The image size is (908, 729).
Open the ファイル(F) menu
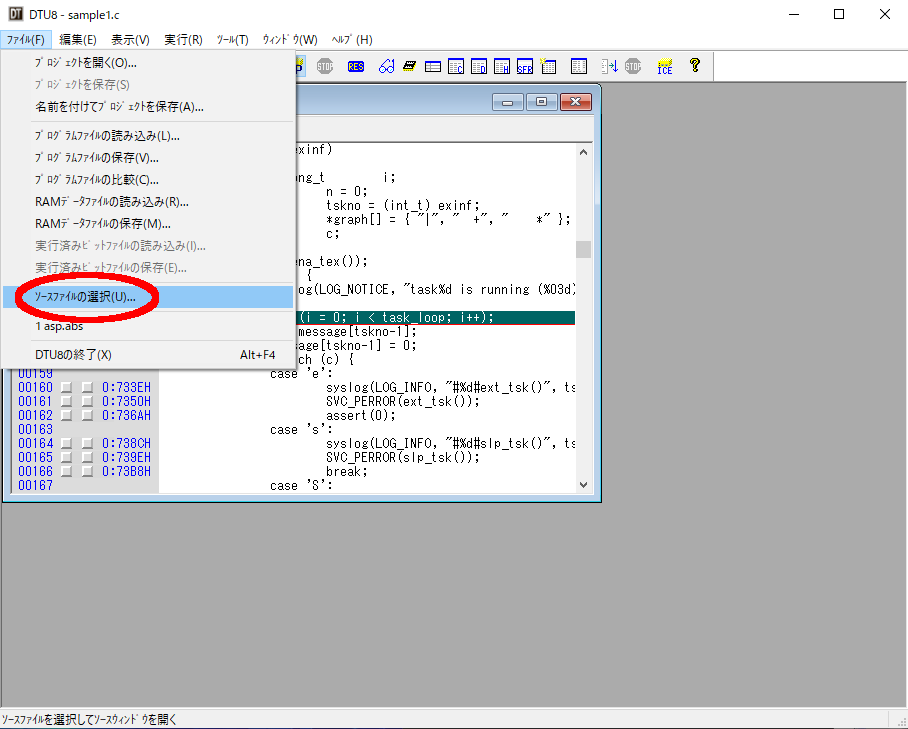click(26, 39)
